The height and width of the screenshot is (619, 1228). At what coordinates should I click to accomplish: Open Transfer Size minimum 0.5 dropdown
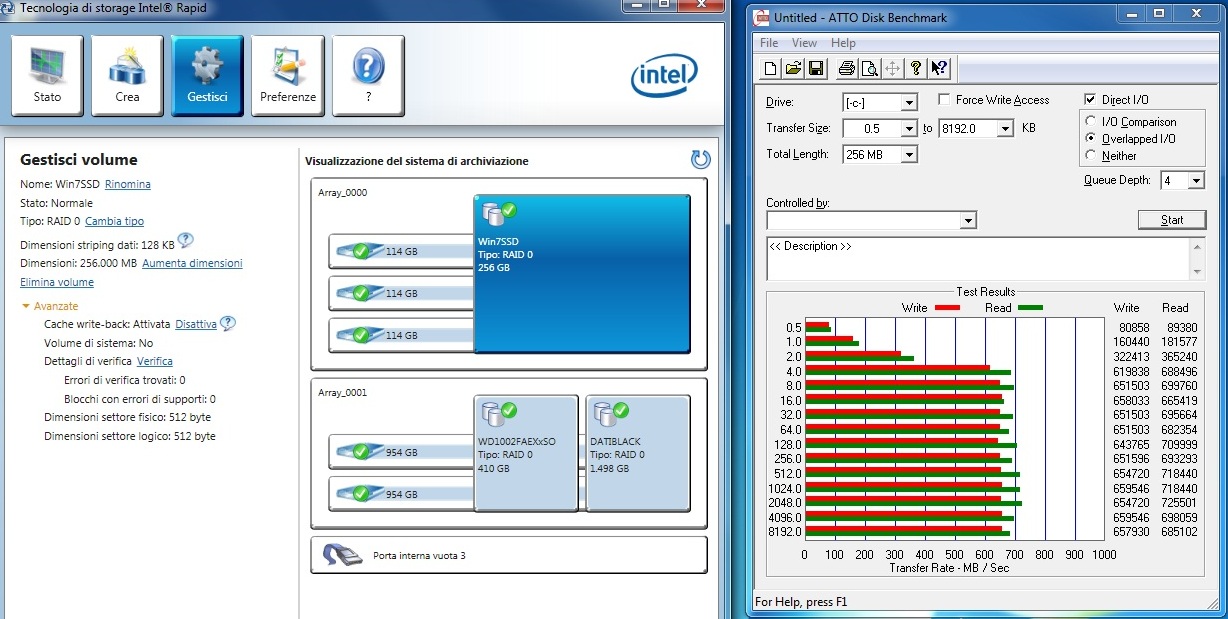click(x=909, y=128)
